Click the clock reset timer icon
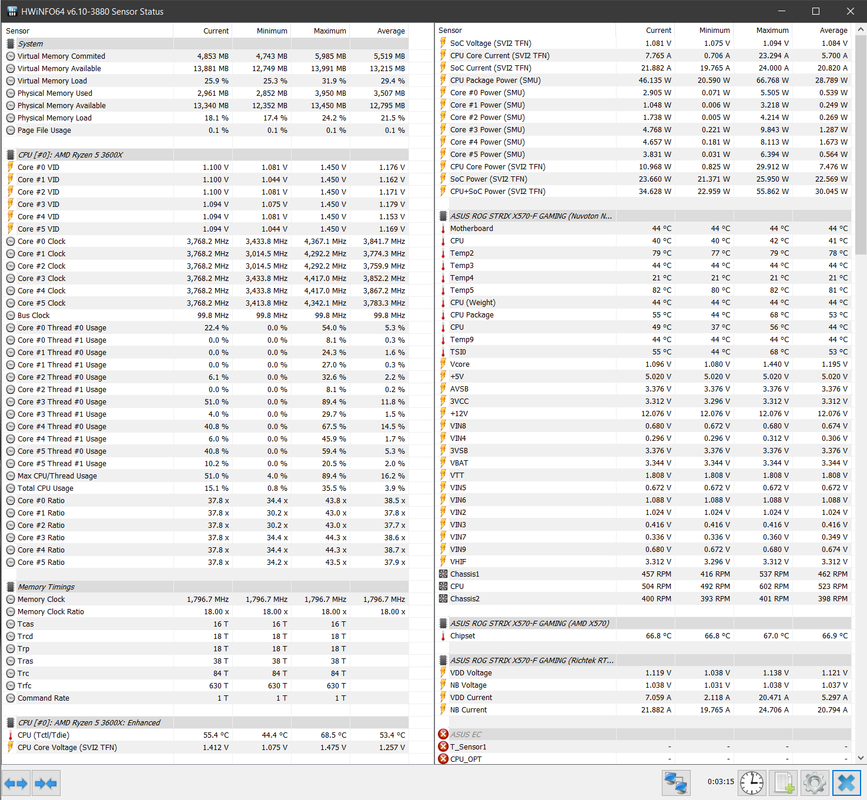The width and height of the screenshot is (867, 800). tap(752, 783)
